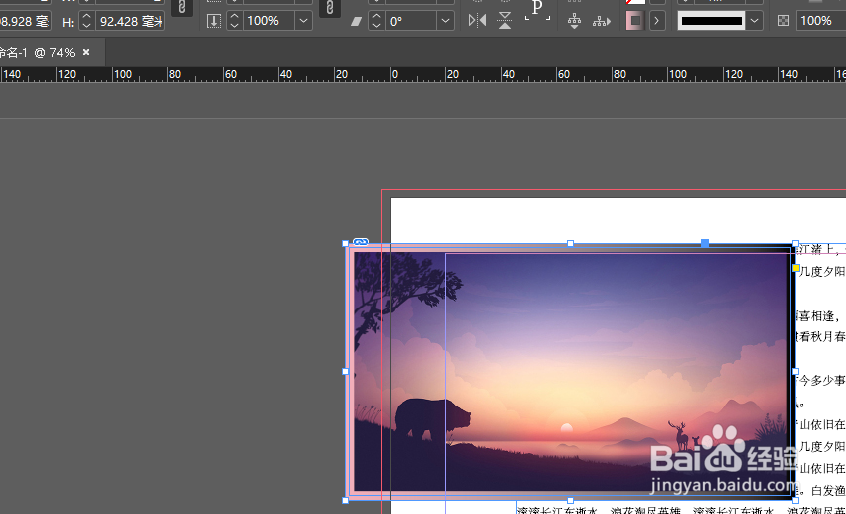Click the text line '喜相逢,'

click(819, 316)
